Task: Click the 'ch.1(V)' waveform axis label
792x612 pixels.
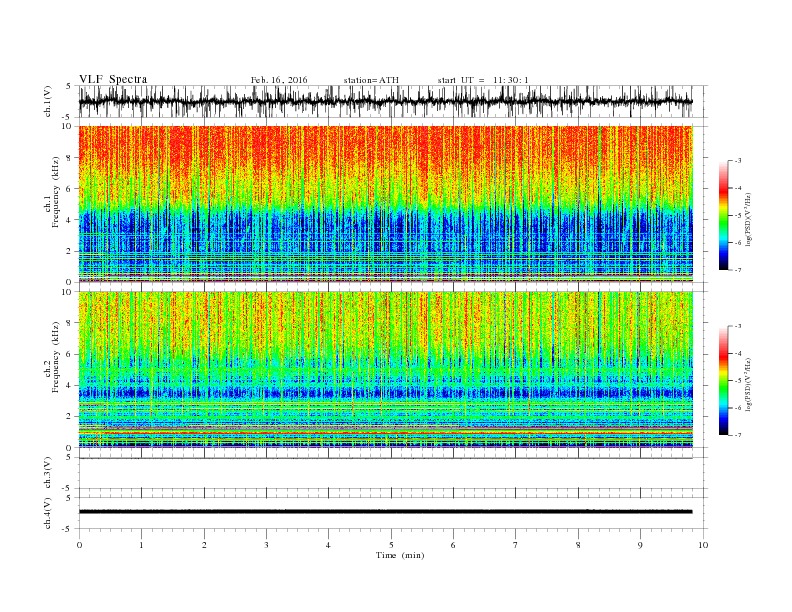Action: click(48, 101)
